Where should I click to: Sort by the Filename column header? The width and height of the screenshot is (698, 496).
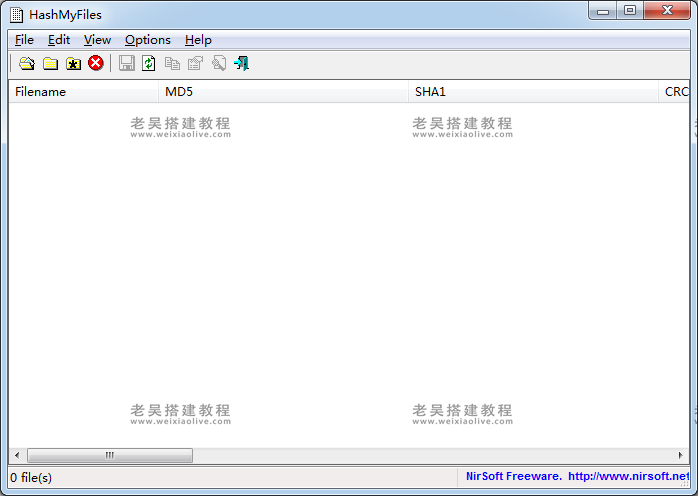[x=83, y=92]
